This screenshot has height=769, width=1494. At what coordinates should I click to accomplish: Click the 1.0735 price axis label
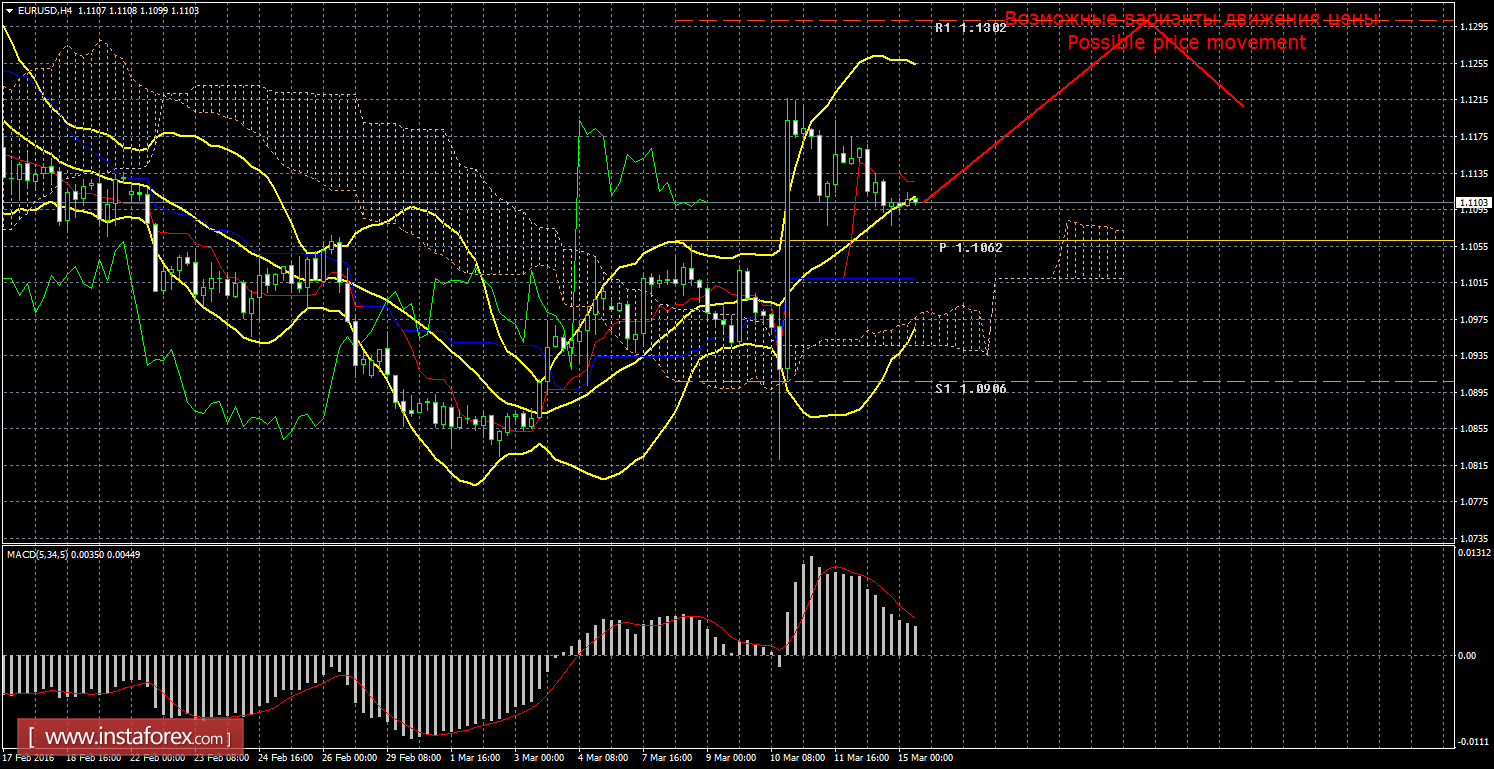[1473, 538]
